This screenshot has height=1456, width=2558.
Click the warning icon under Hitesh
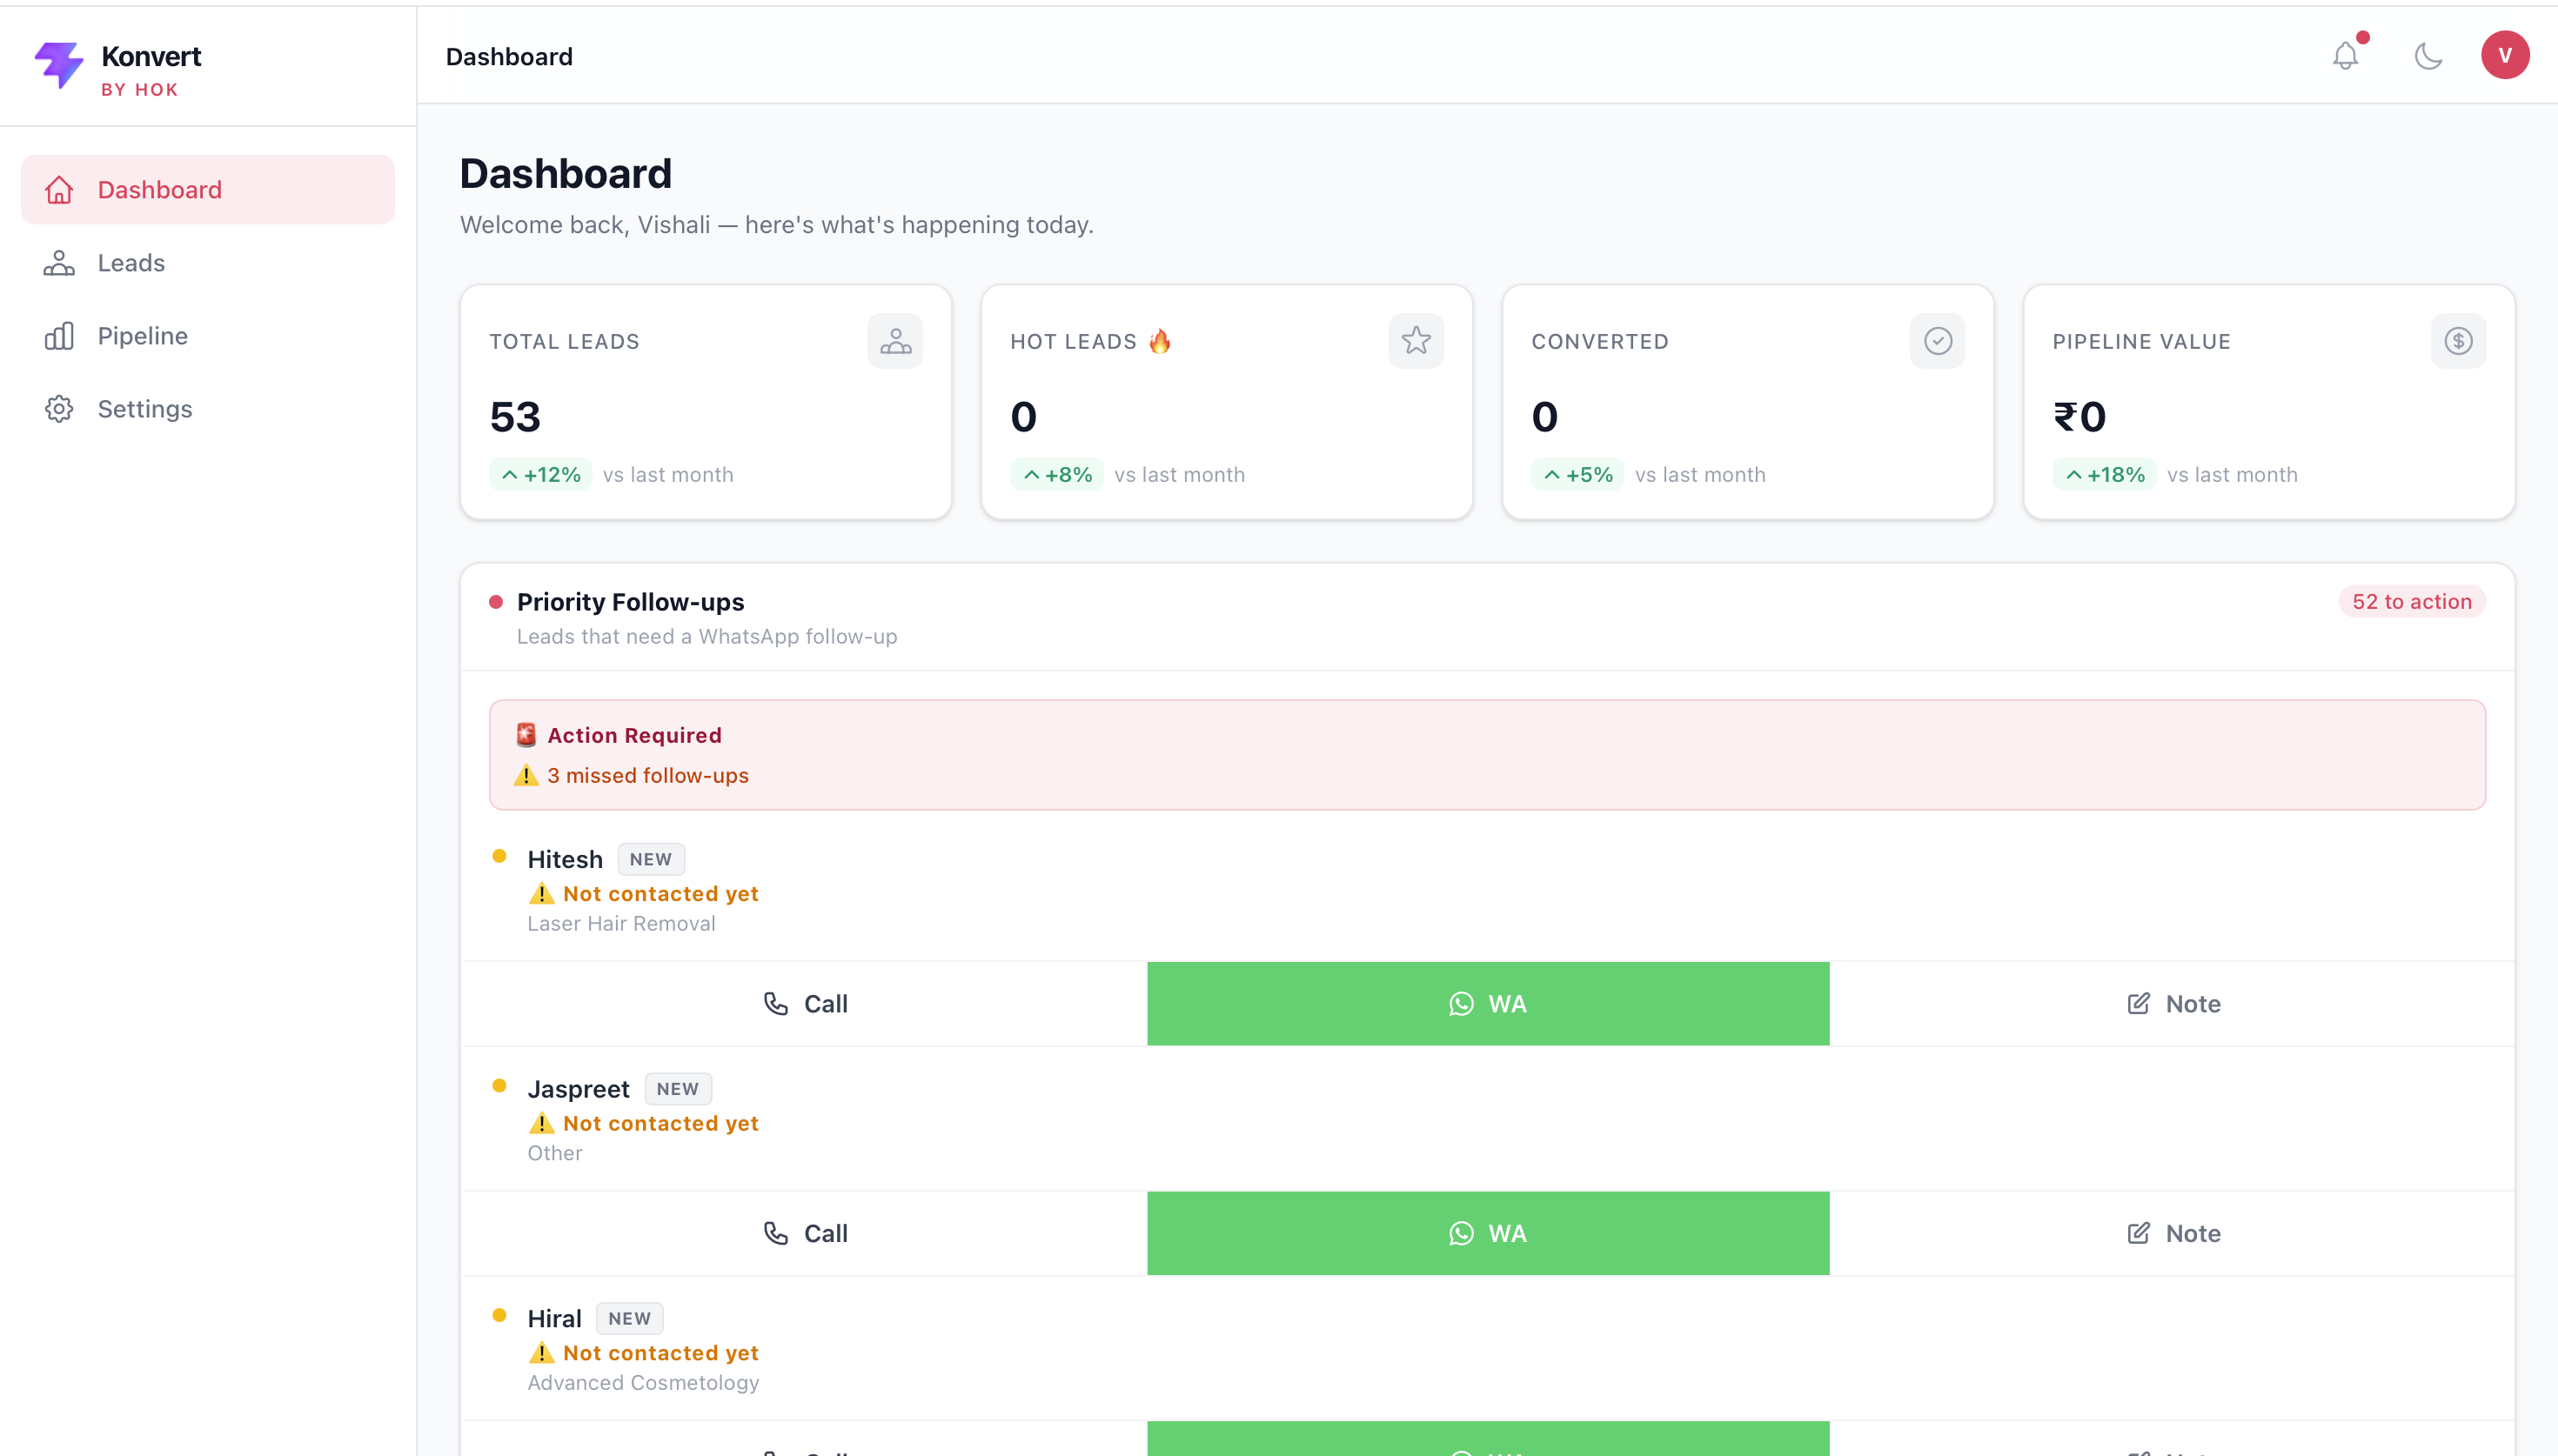coord(541,894)
